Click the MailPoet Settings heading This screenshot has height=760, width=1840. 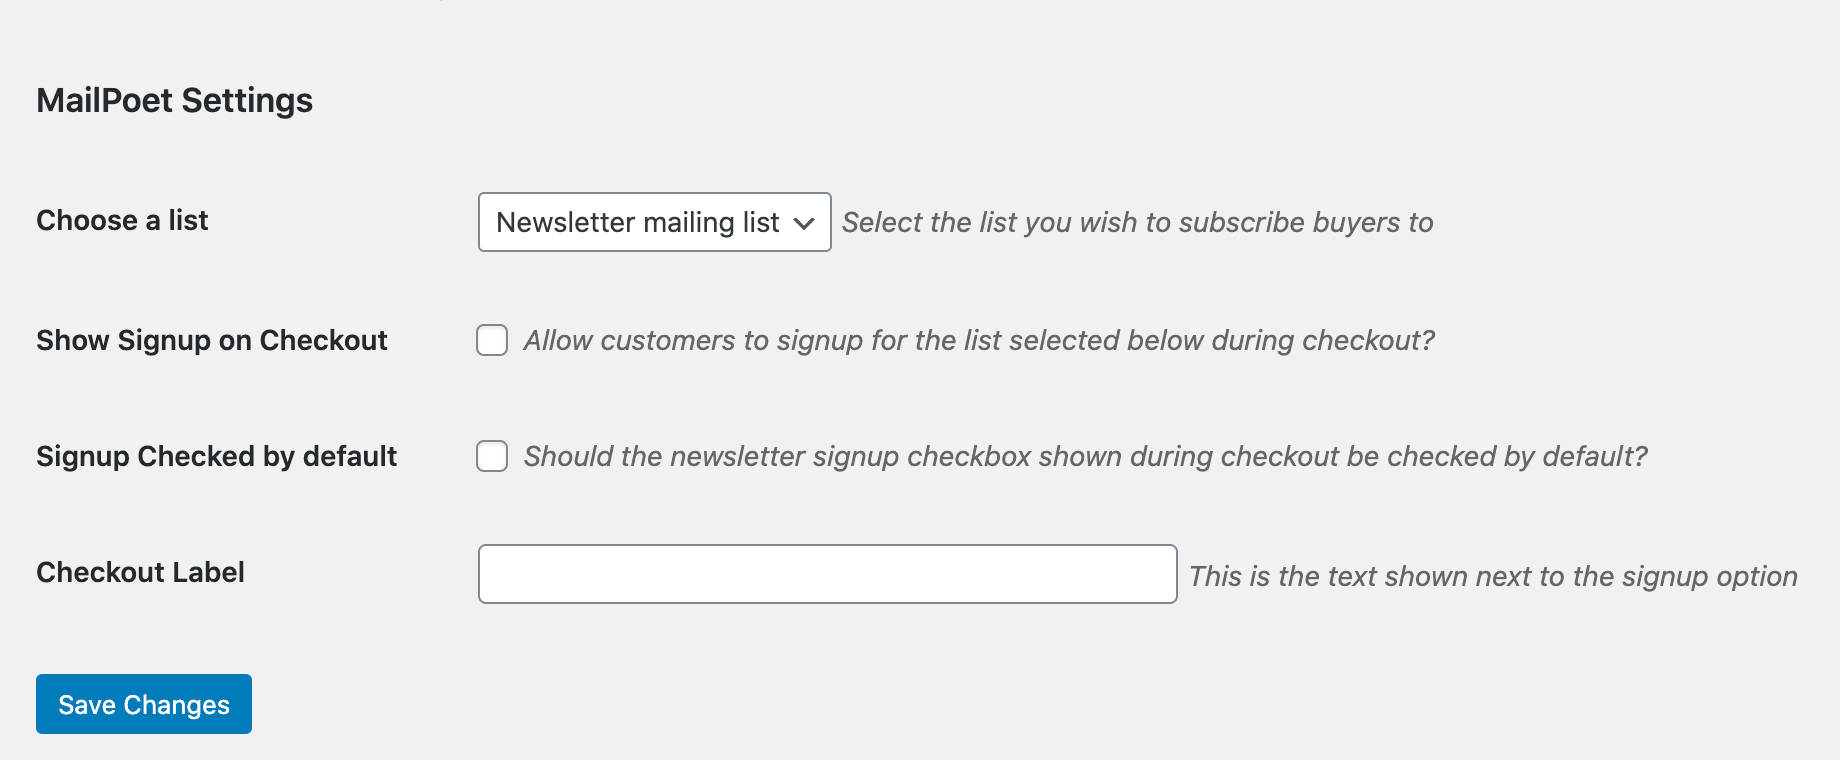tap(174, 100)
